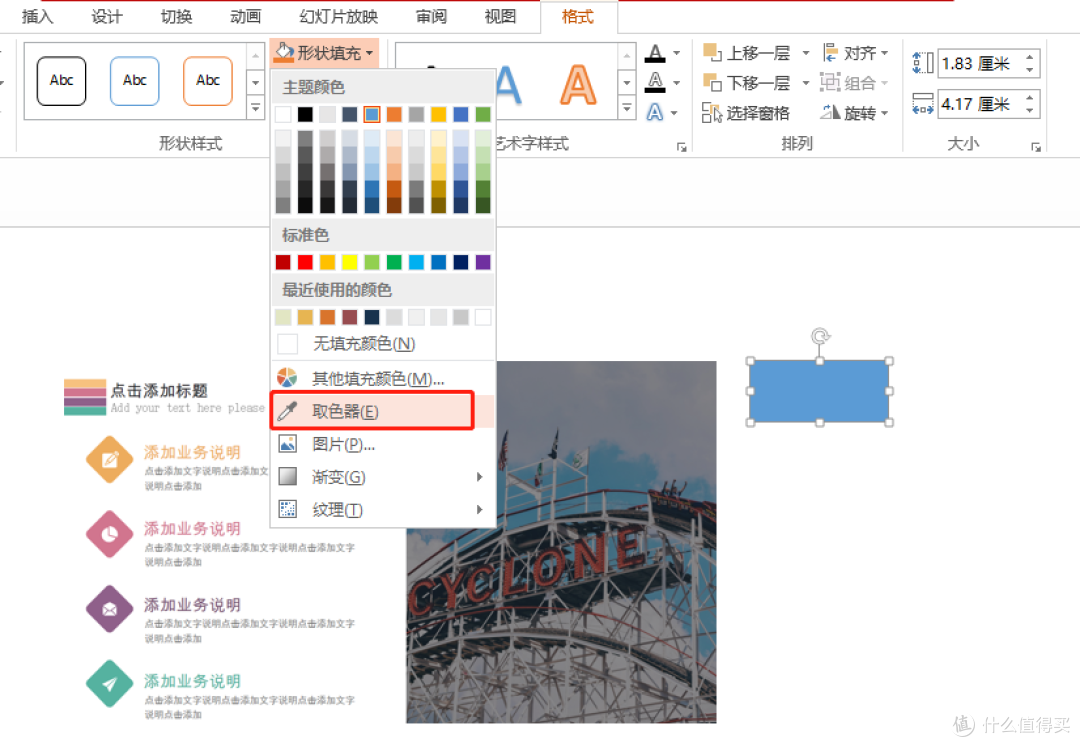The height and width of the screenshot is (747, 1080).
Task: Apply the orange outline Abc shape style
Action: point(207,81)
